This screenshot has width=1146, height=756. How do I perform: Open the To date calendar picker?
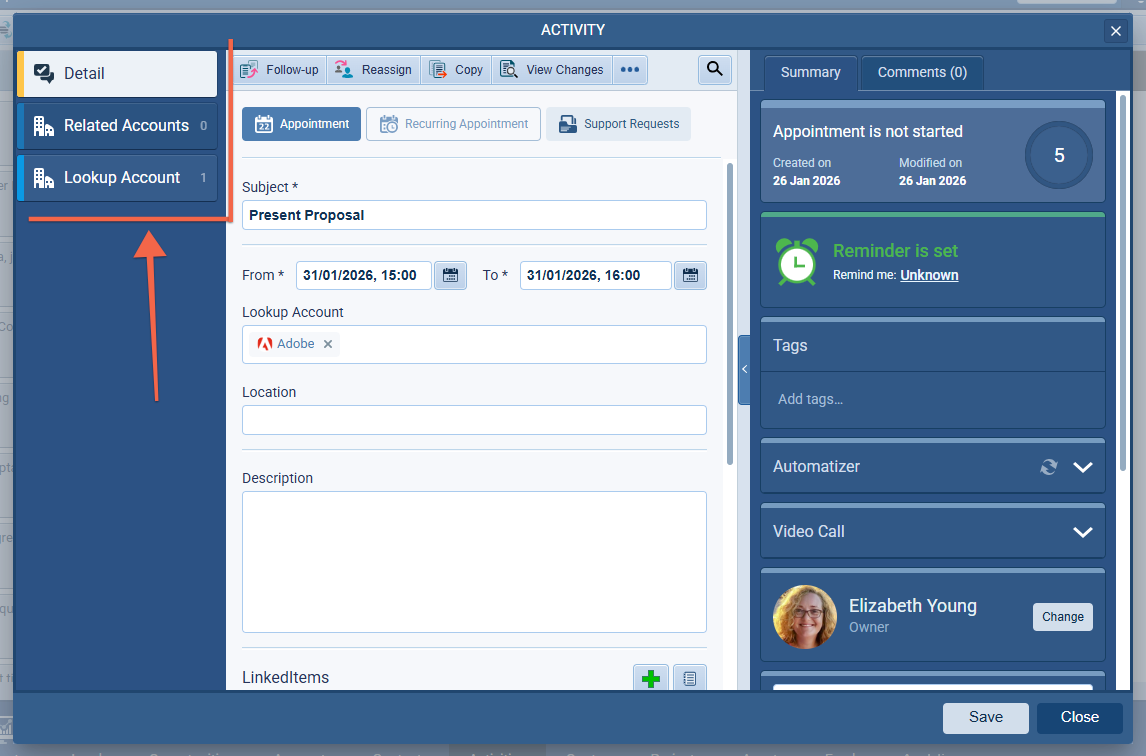click(690, 275)
